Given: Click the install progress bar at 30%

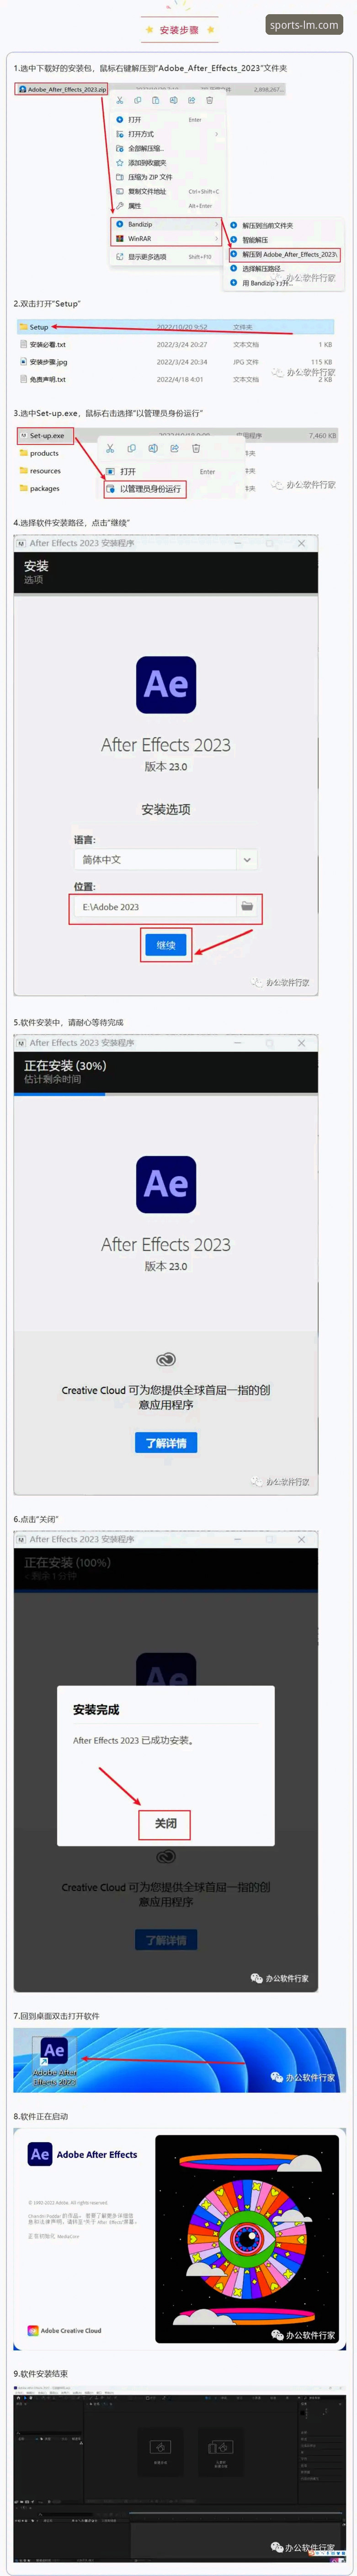Looking at the screenshot, I should point(166,1093).
